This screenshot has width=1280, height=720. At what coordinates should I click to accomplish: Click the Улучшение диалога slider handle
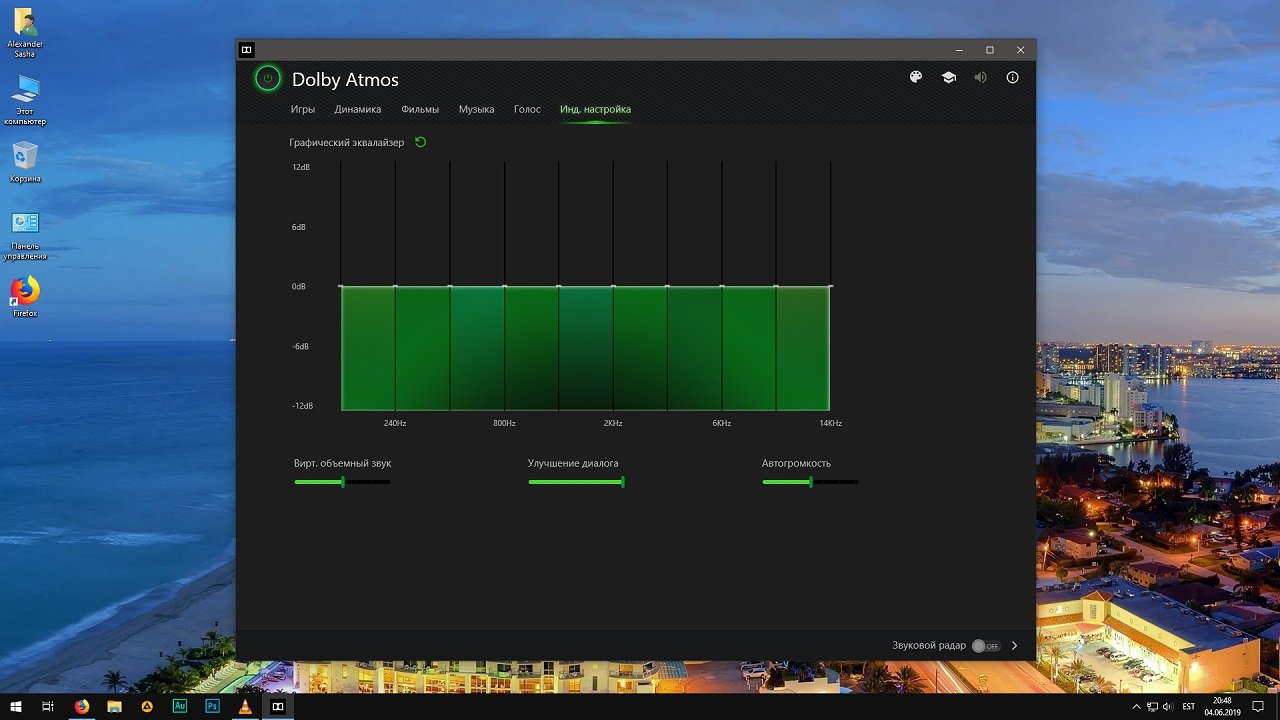point(622,482)
